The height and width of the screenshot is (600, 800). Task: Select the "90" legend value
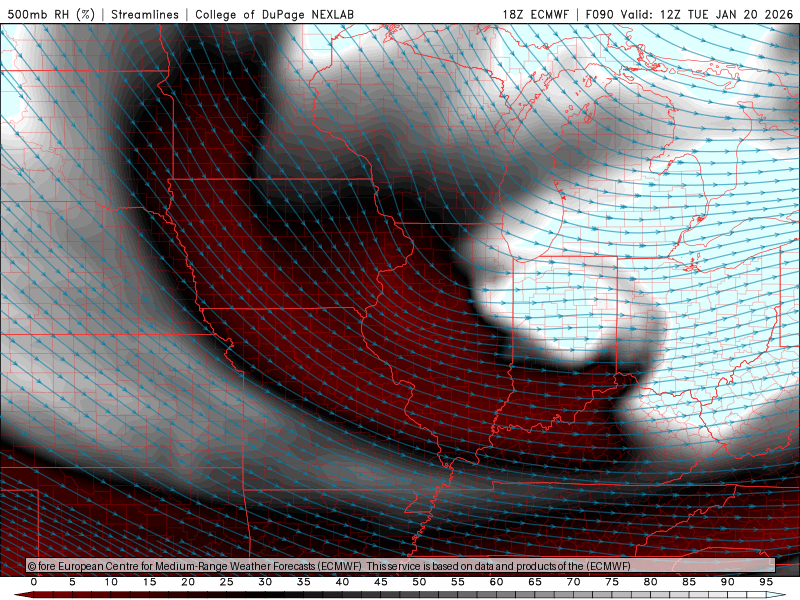click(x=727, y=582)
